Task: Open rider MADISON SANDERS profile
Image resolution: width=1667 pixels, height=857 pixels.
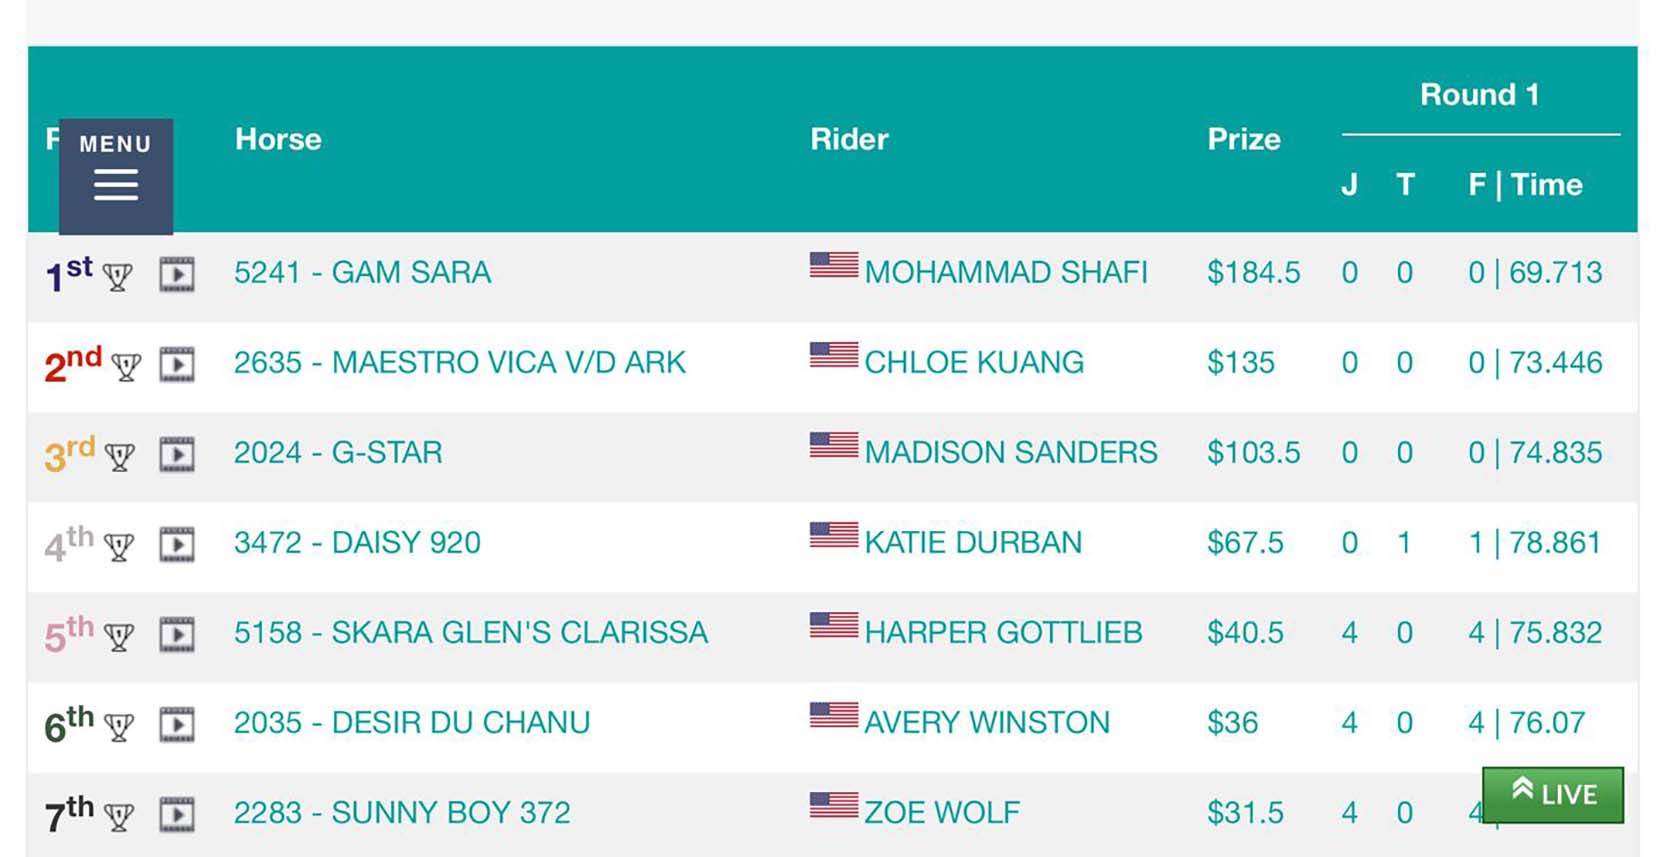Action: pos(1010,453)
